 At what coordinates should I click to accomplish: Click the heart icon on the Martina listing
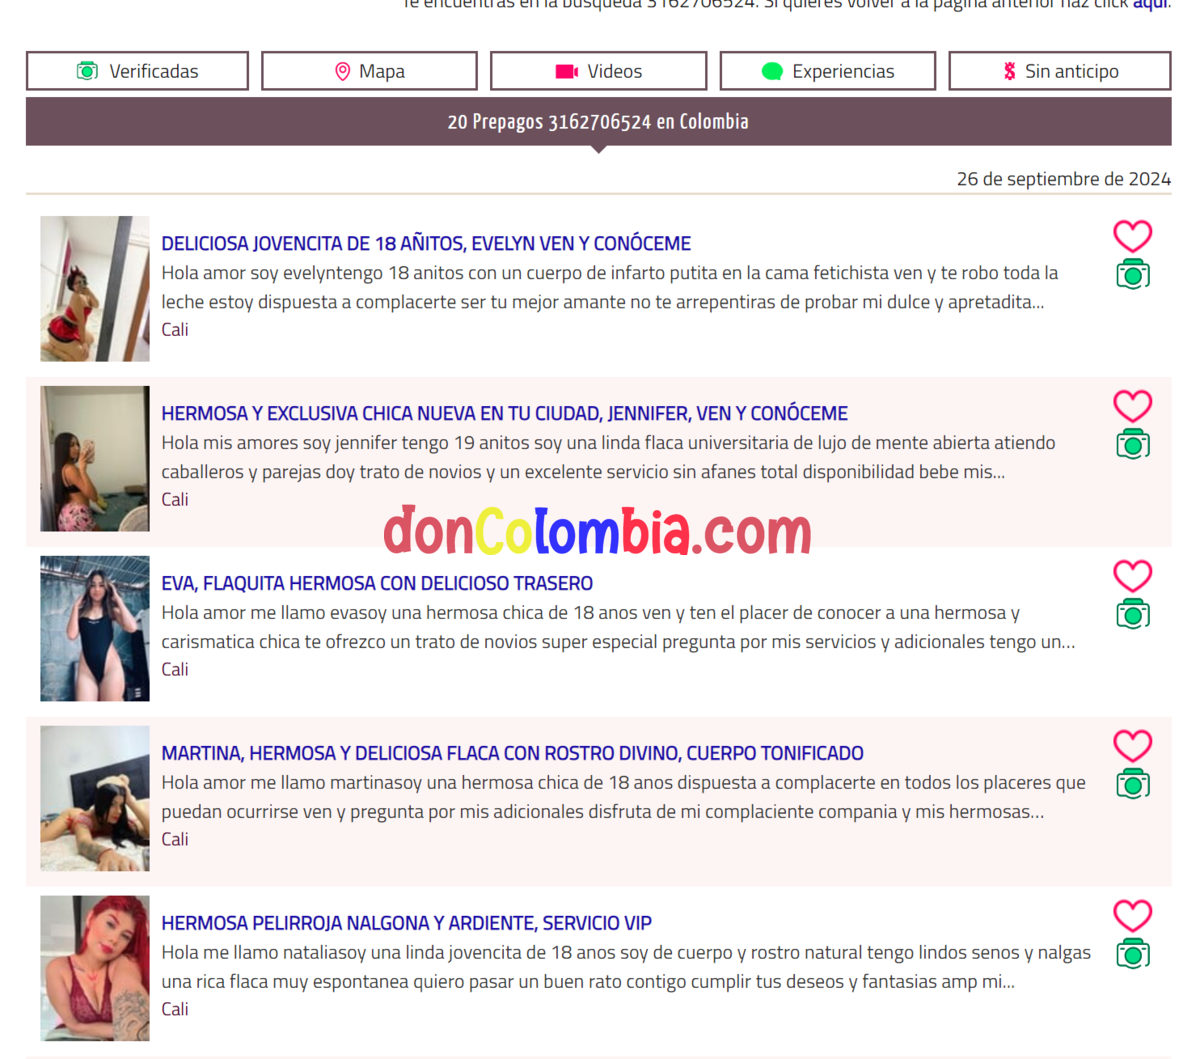1132,746
